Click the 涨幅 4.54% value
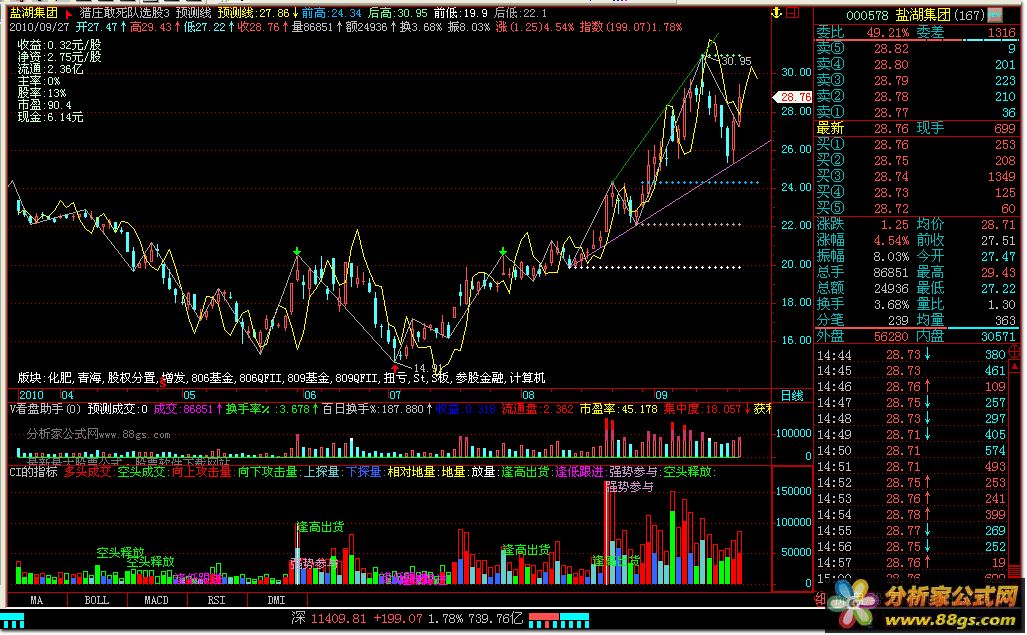Screen dimensions: 1027x635 890,240
